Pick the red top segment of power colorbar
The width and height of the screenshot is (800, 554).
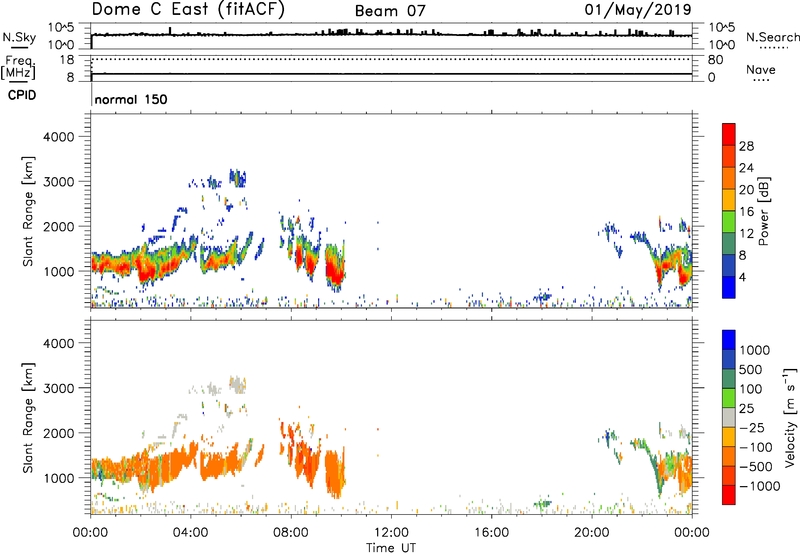[x=729, y=135]
